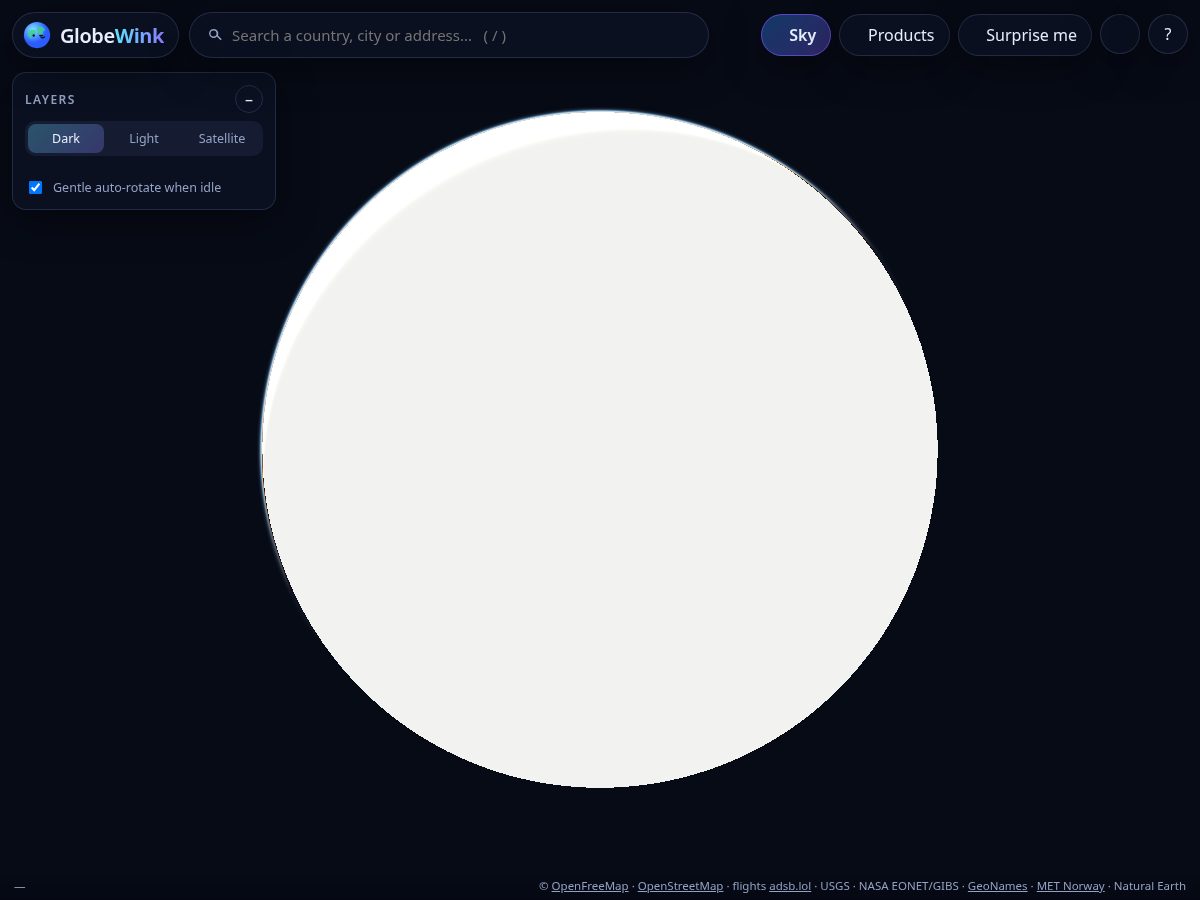Open the adsb.lol flights link
The width and height of the screenshot is (1200, 900).
pyautogui.click(x=790, y=886)
